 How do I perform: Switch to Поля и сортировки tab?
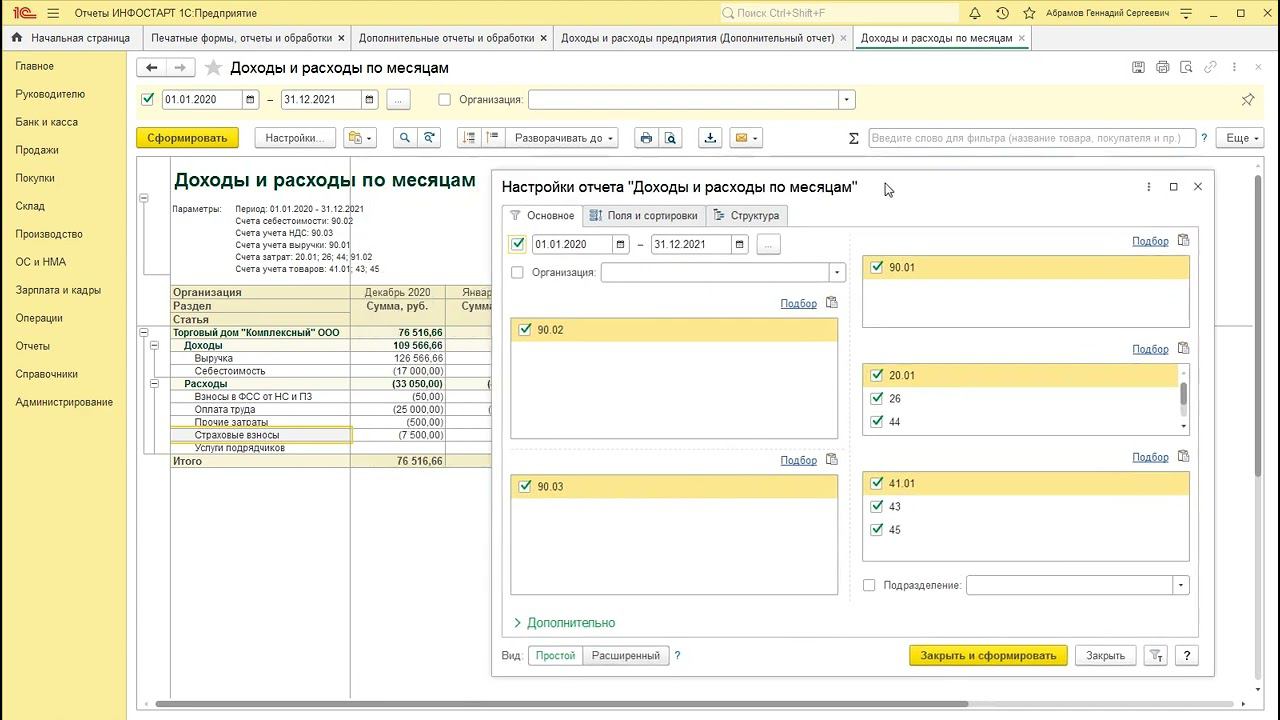[644, 215]
